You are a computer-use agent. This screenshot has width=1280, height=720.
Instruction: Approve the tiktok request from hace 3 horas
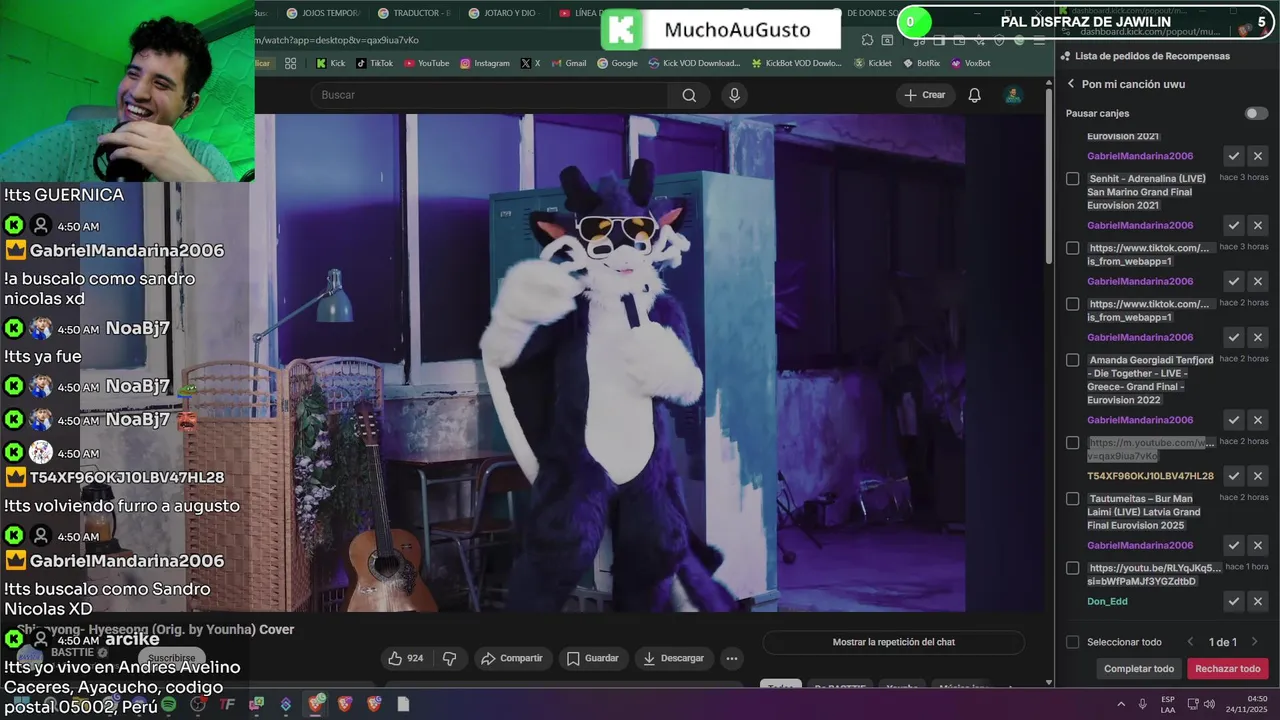pyautogui.click(x=1234, y=282)
